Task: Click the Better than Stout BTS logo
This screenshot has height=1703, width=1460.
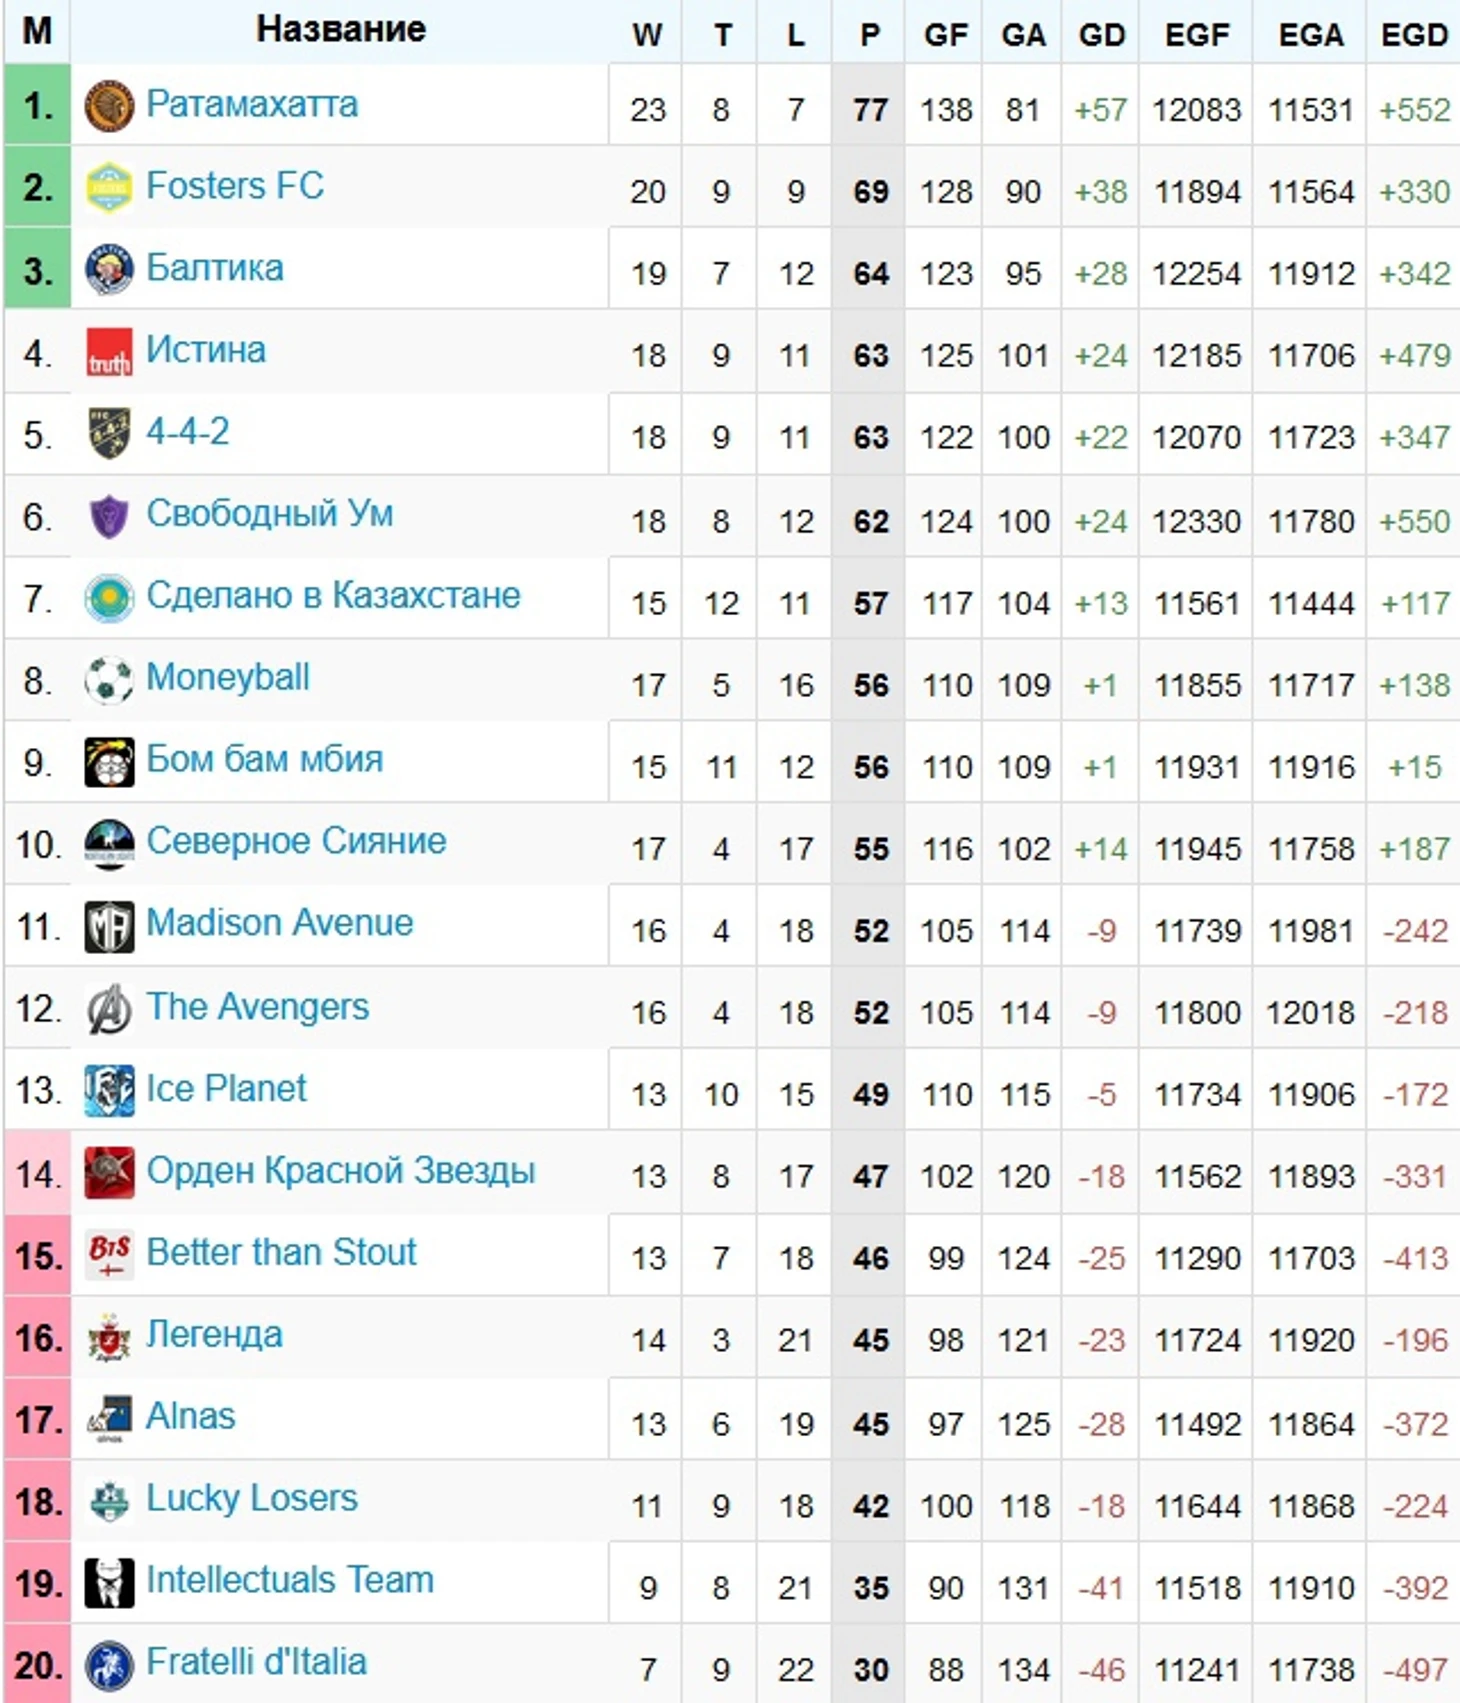Action: 109,1254
